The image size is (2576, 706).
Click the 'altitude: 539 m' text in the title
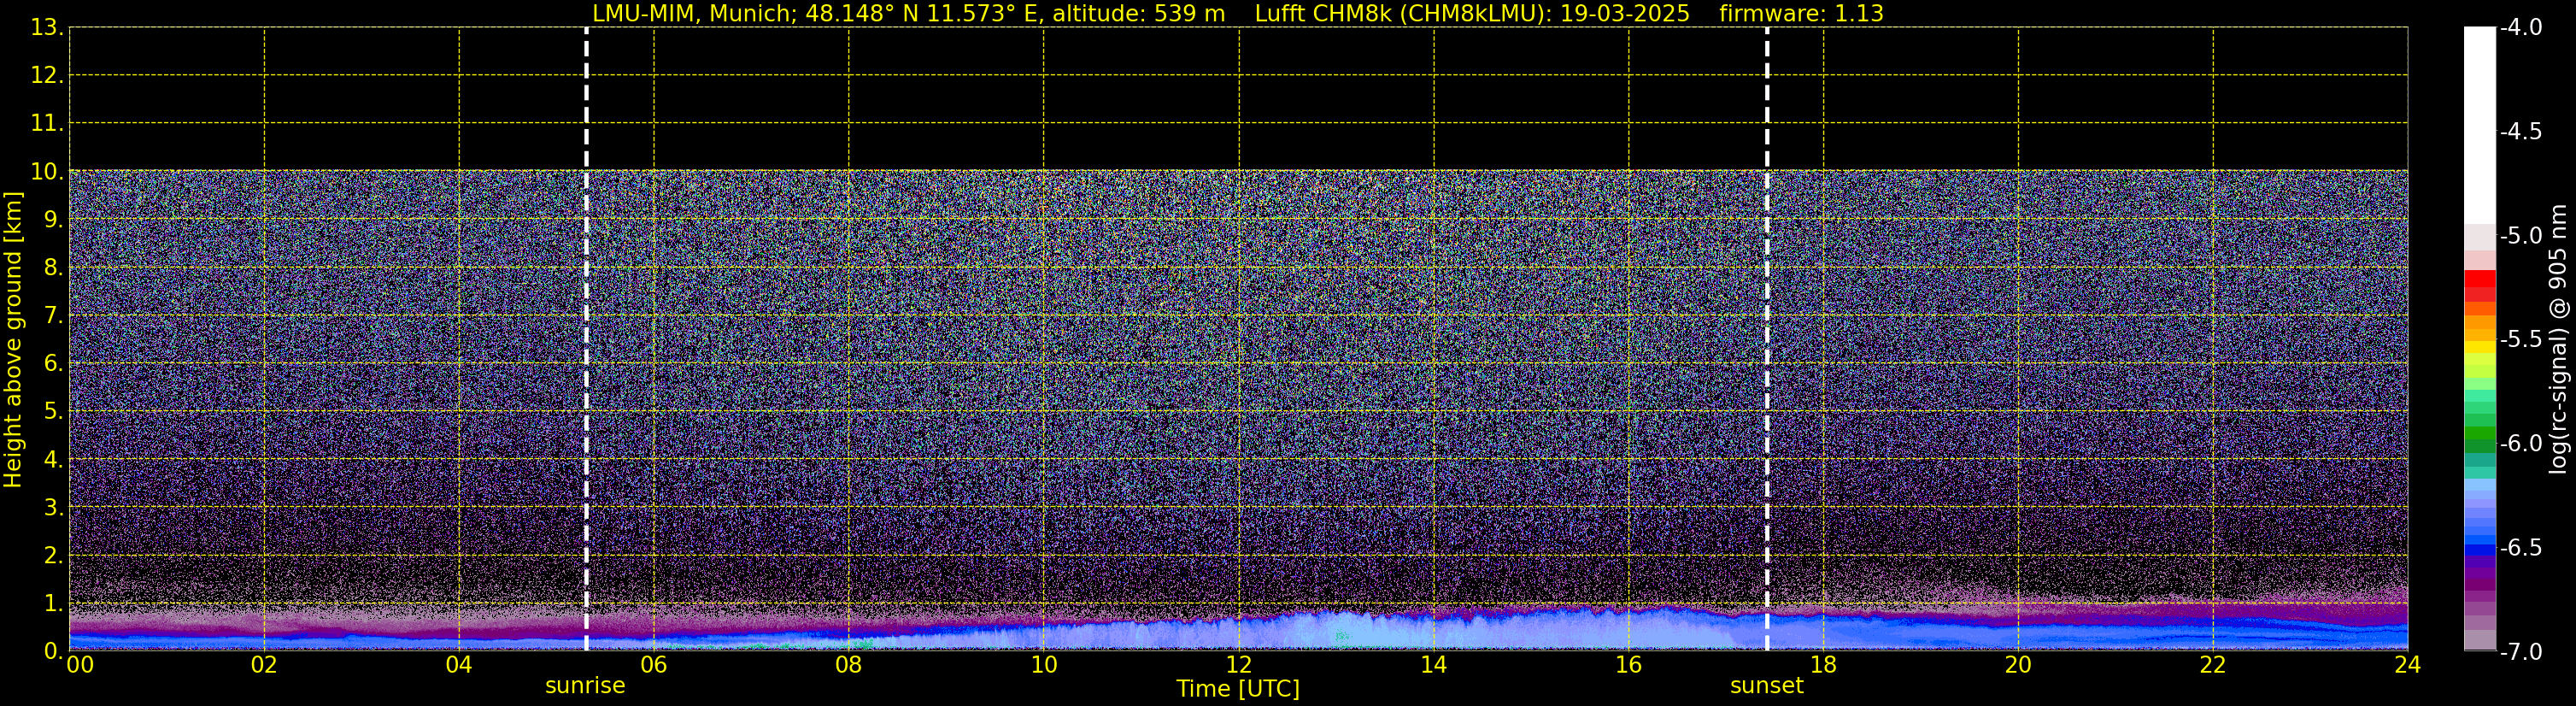1138,14
